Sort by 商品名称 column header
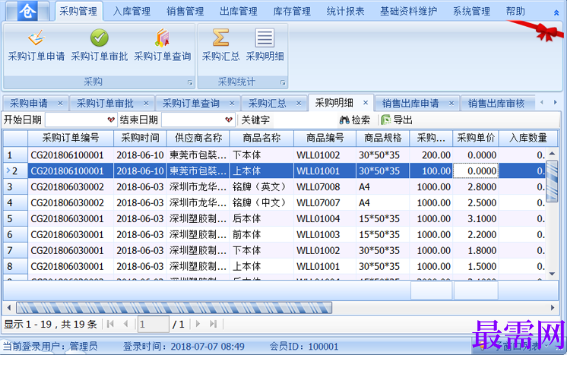Screen dimensions: 584x366 [x=261, y=138]
